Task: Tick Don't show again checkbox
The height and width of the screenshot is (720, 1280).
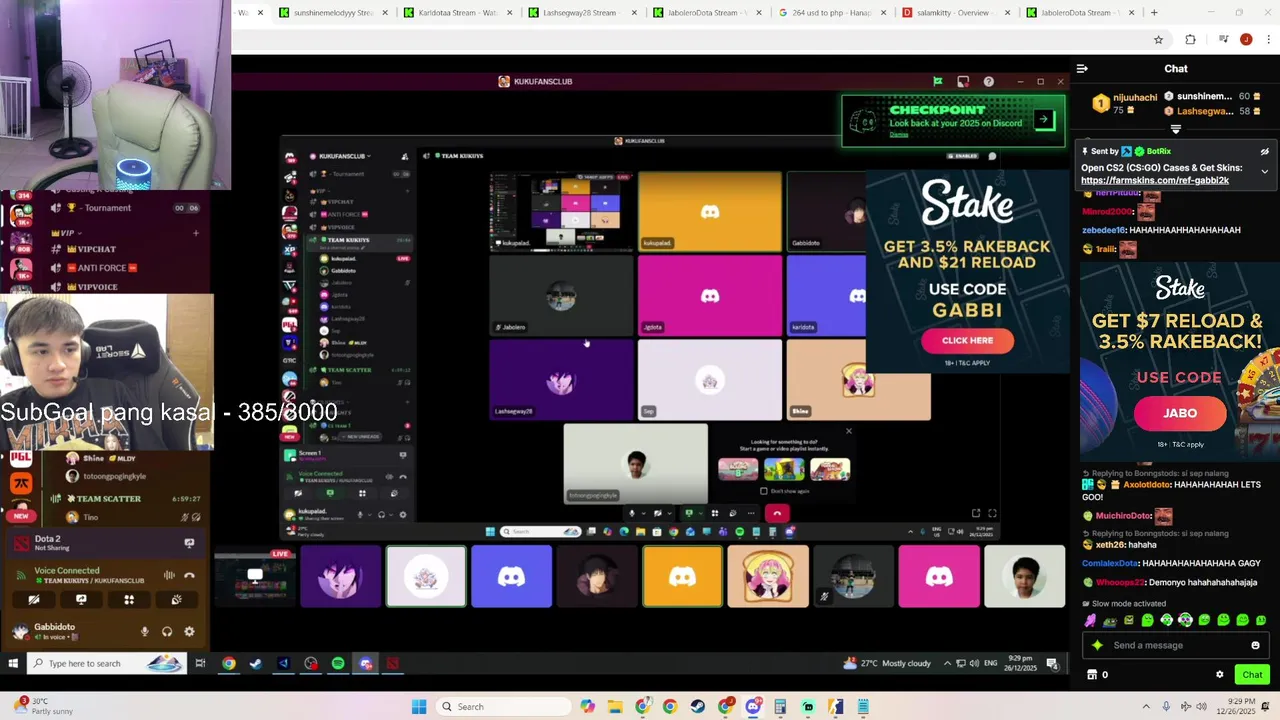Action: (764, 491)
